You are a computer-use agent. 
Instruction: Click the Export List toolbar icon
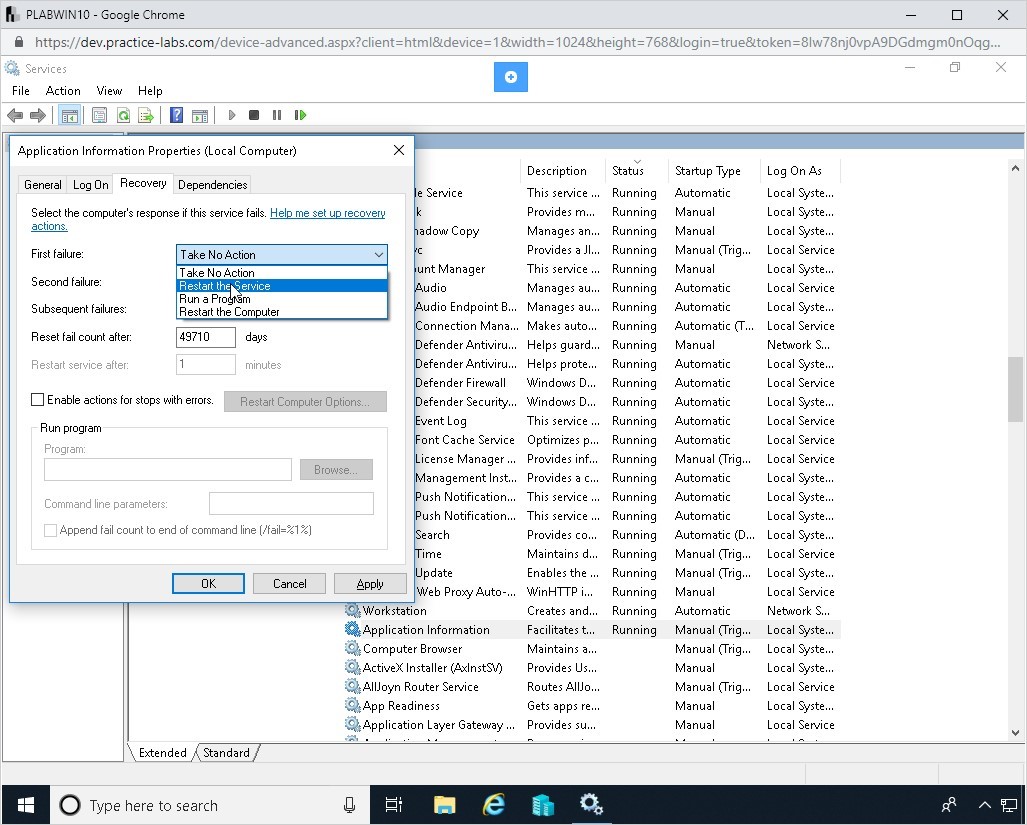[x=146, y=115]
